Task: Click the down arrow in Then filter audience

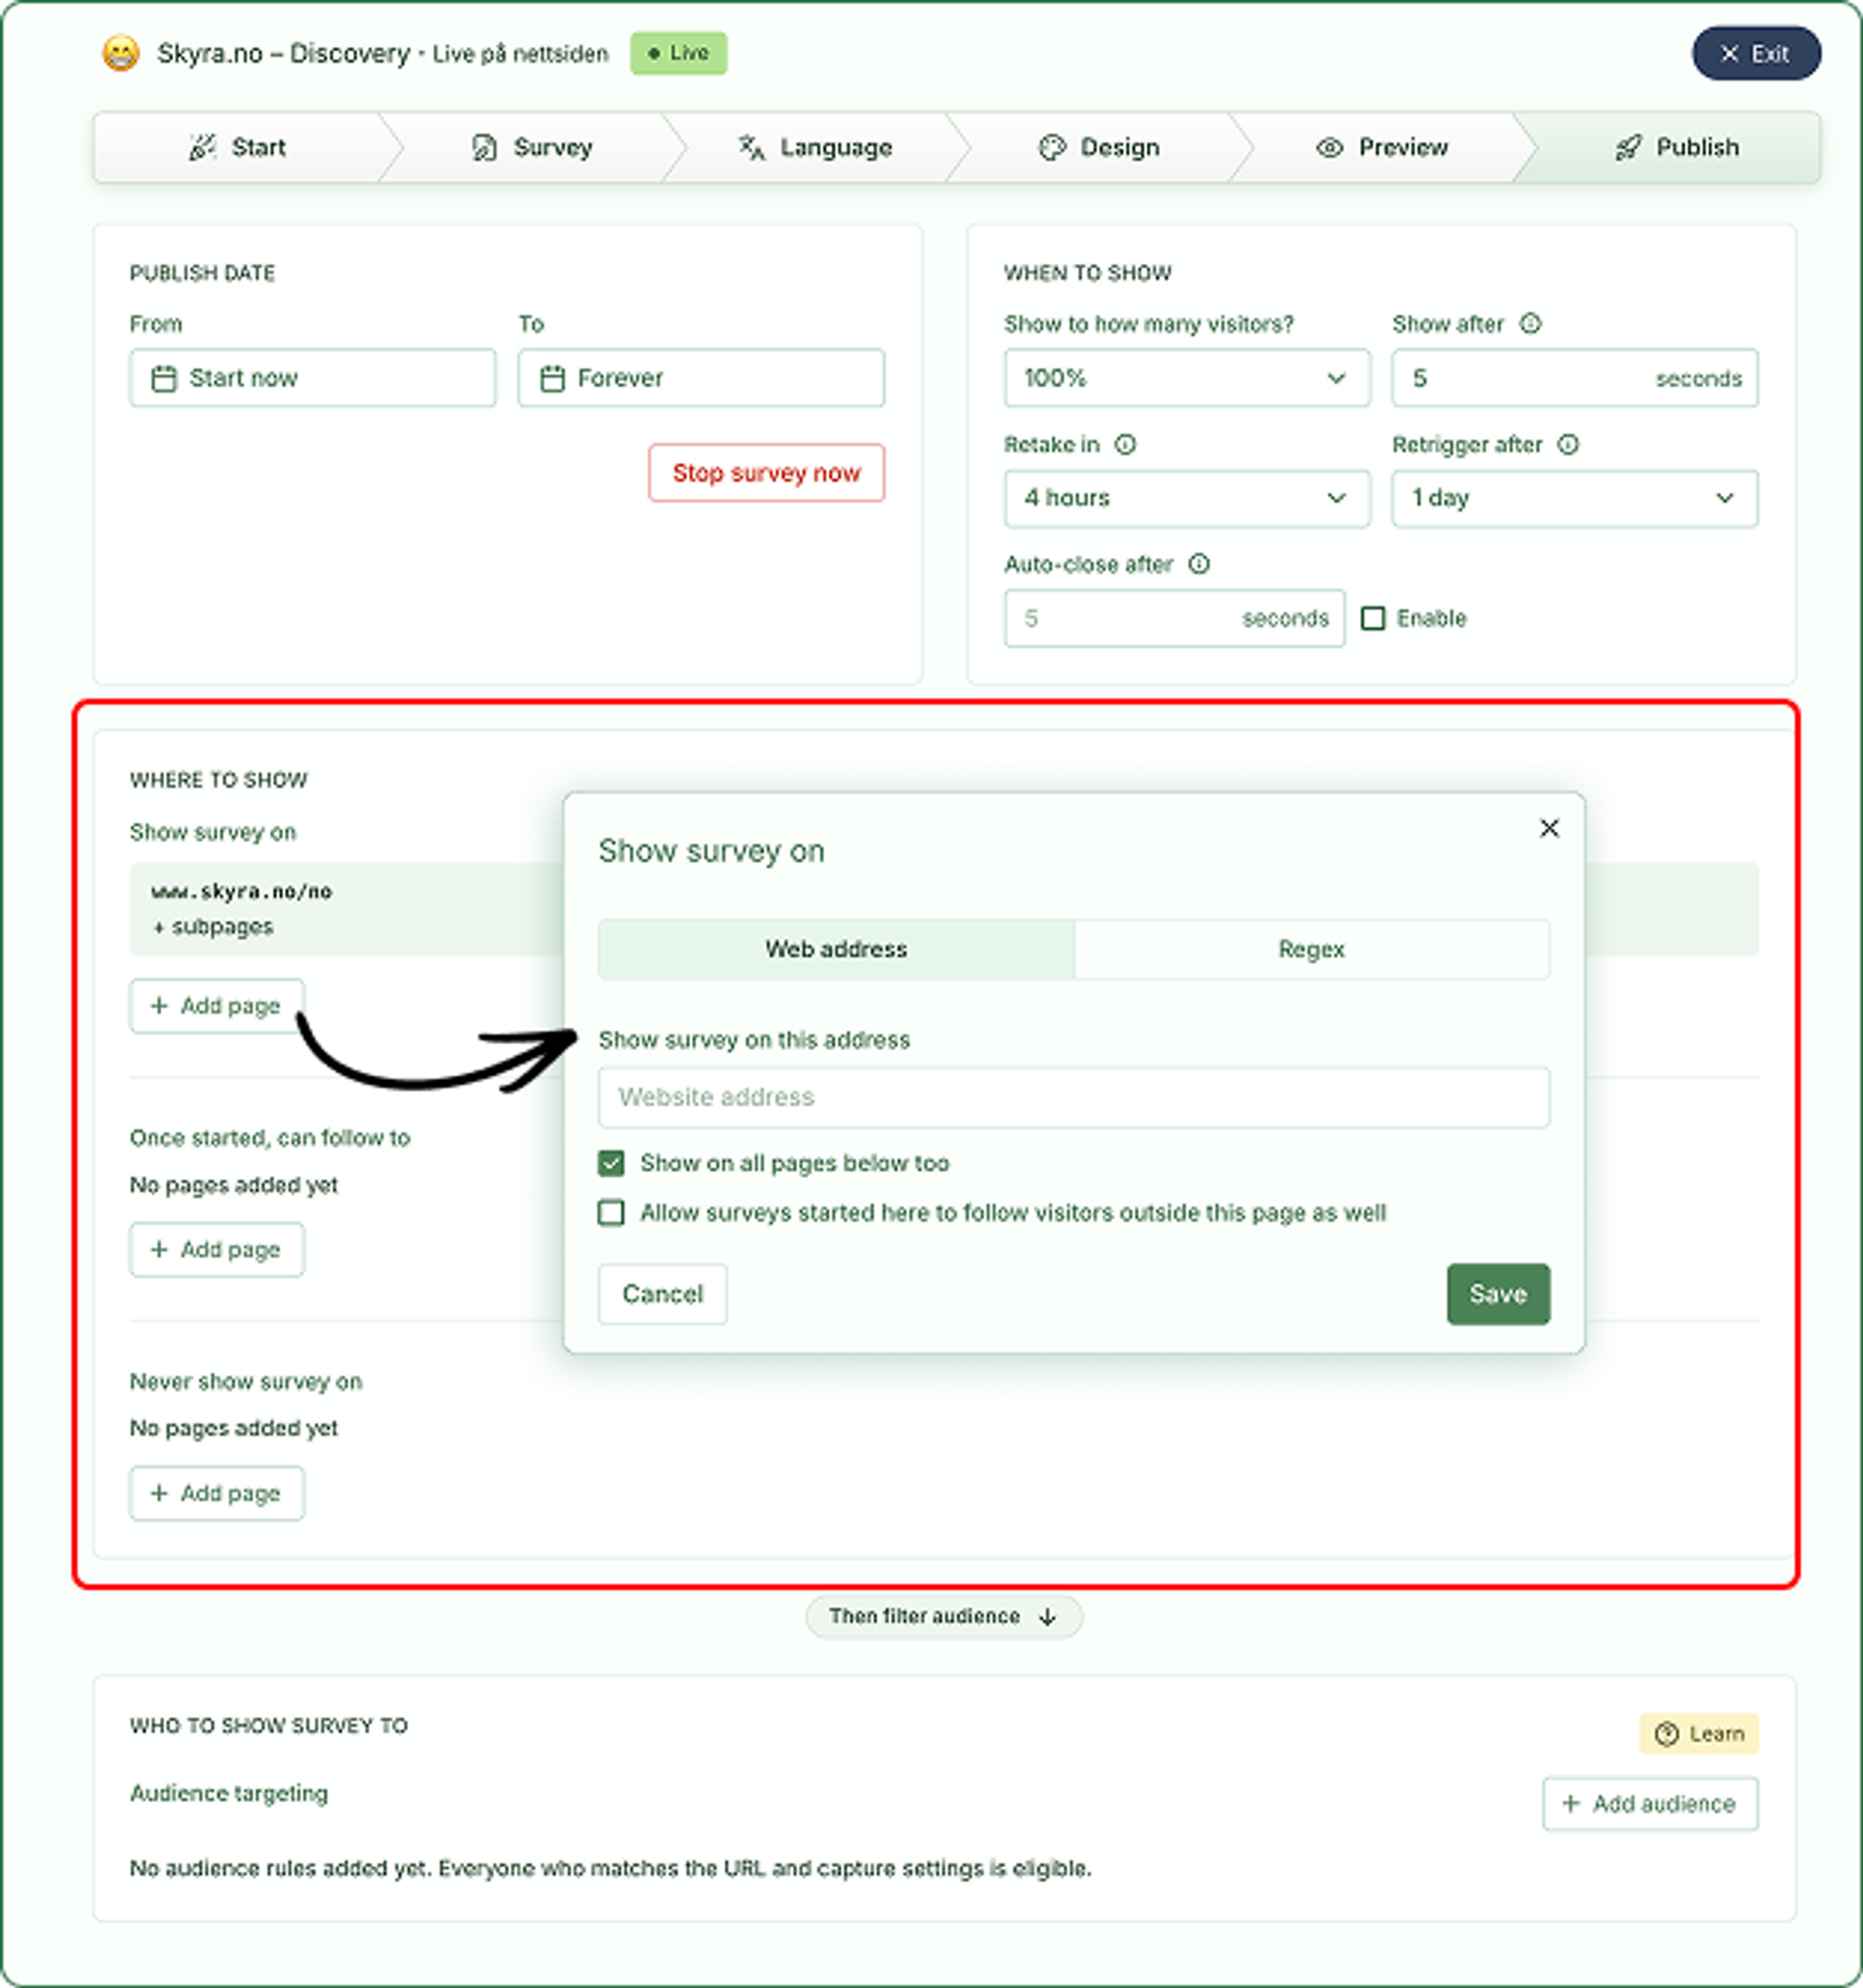Action: click(1047, 1617)
